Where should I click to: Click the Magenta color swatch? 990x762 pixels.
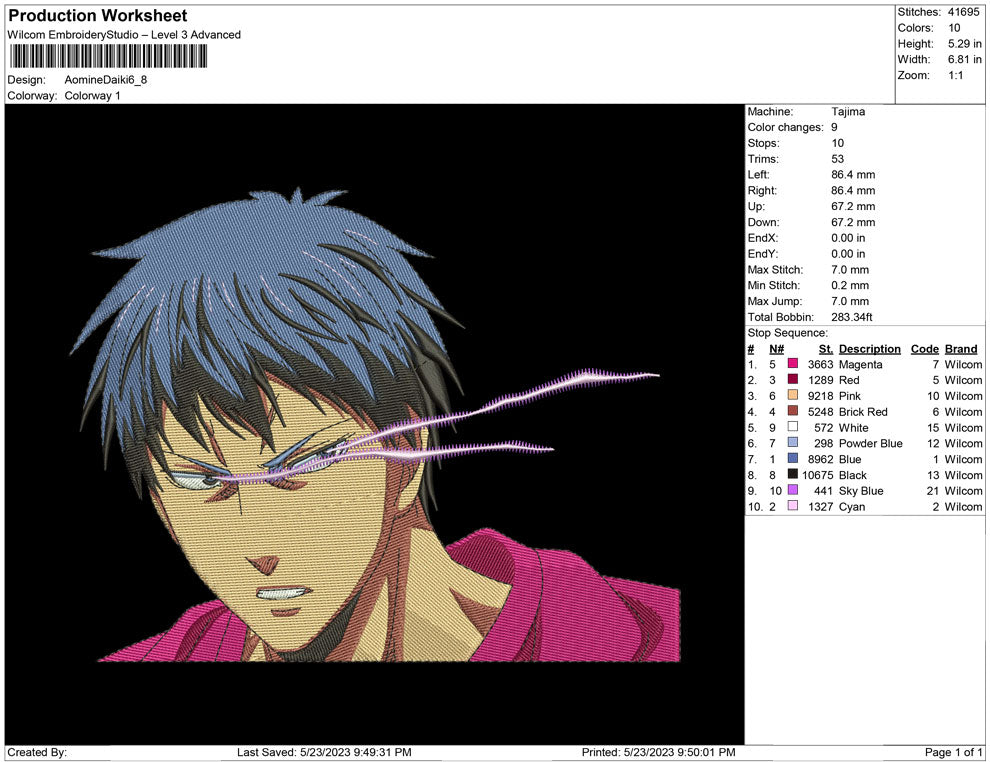[x=792, y=364]
